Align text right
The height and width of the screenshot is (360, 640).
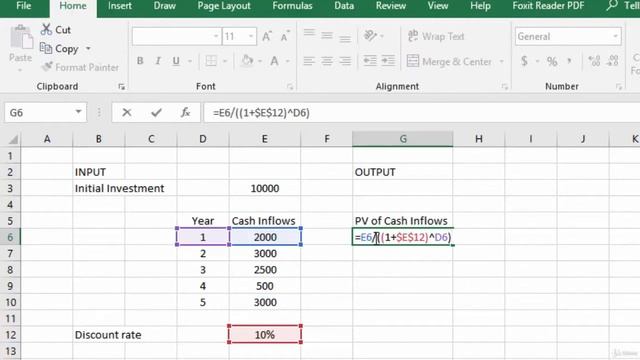(345, 61)
